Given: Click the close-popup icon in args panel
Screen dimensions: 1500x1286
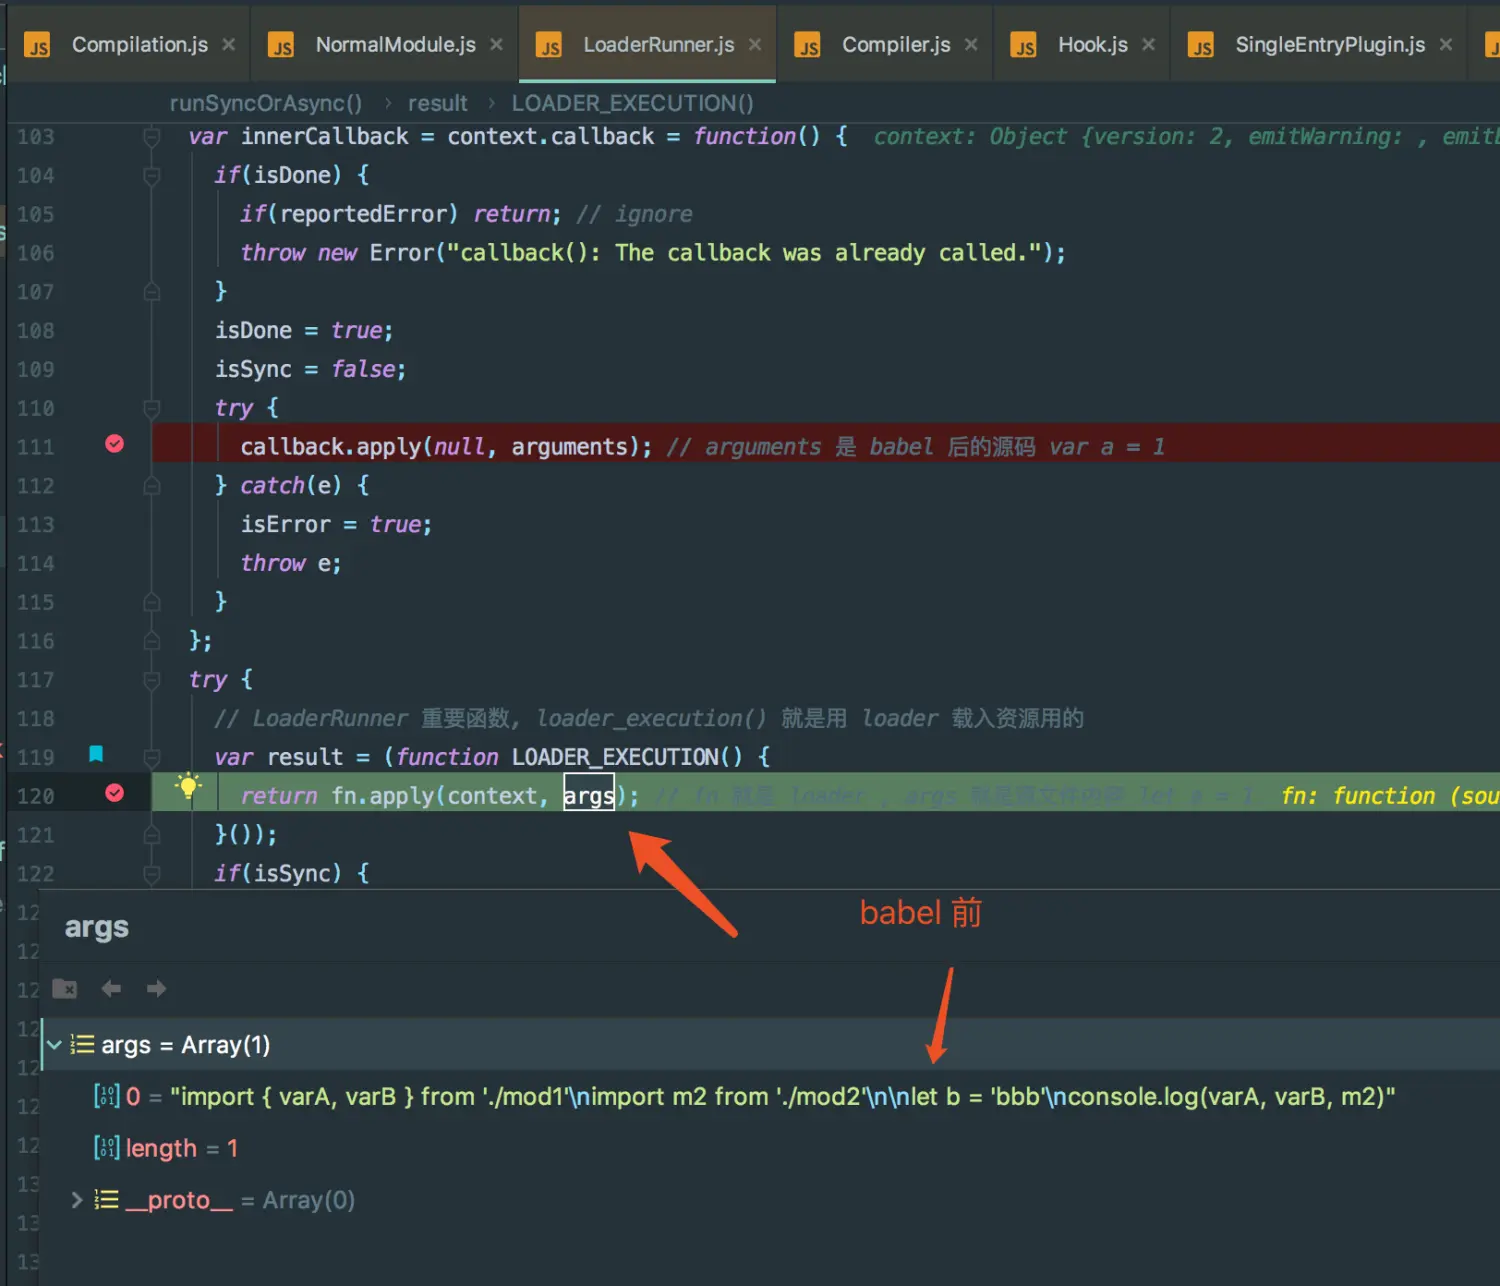Looking at the screenshot, I should pyautogui.click(x=64, y=989).
